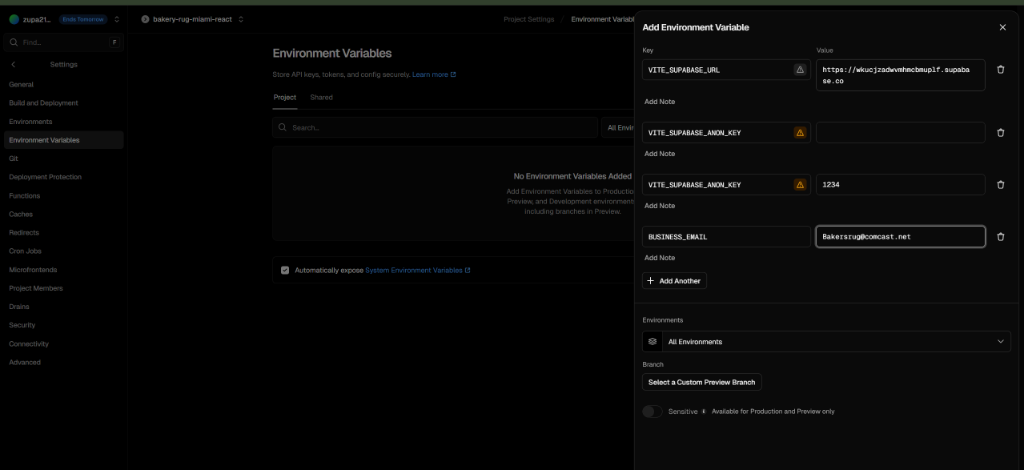Click Select a Custom Preview Branch
Viewport: 1024px width, 470px height.
point(702,382)
